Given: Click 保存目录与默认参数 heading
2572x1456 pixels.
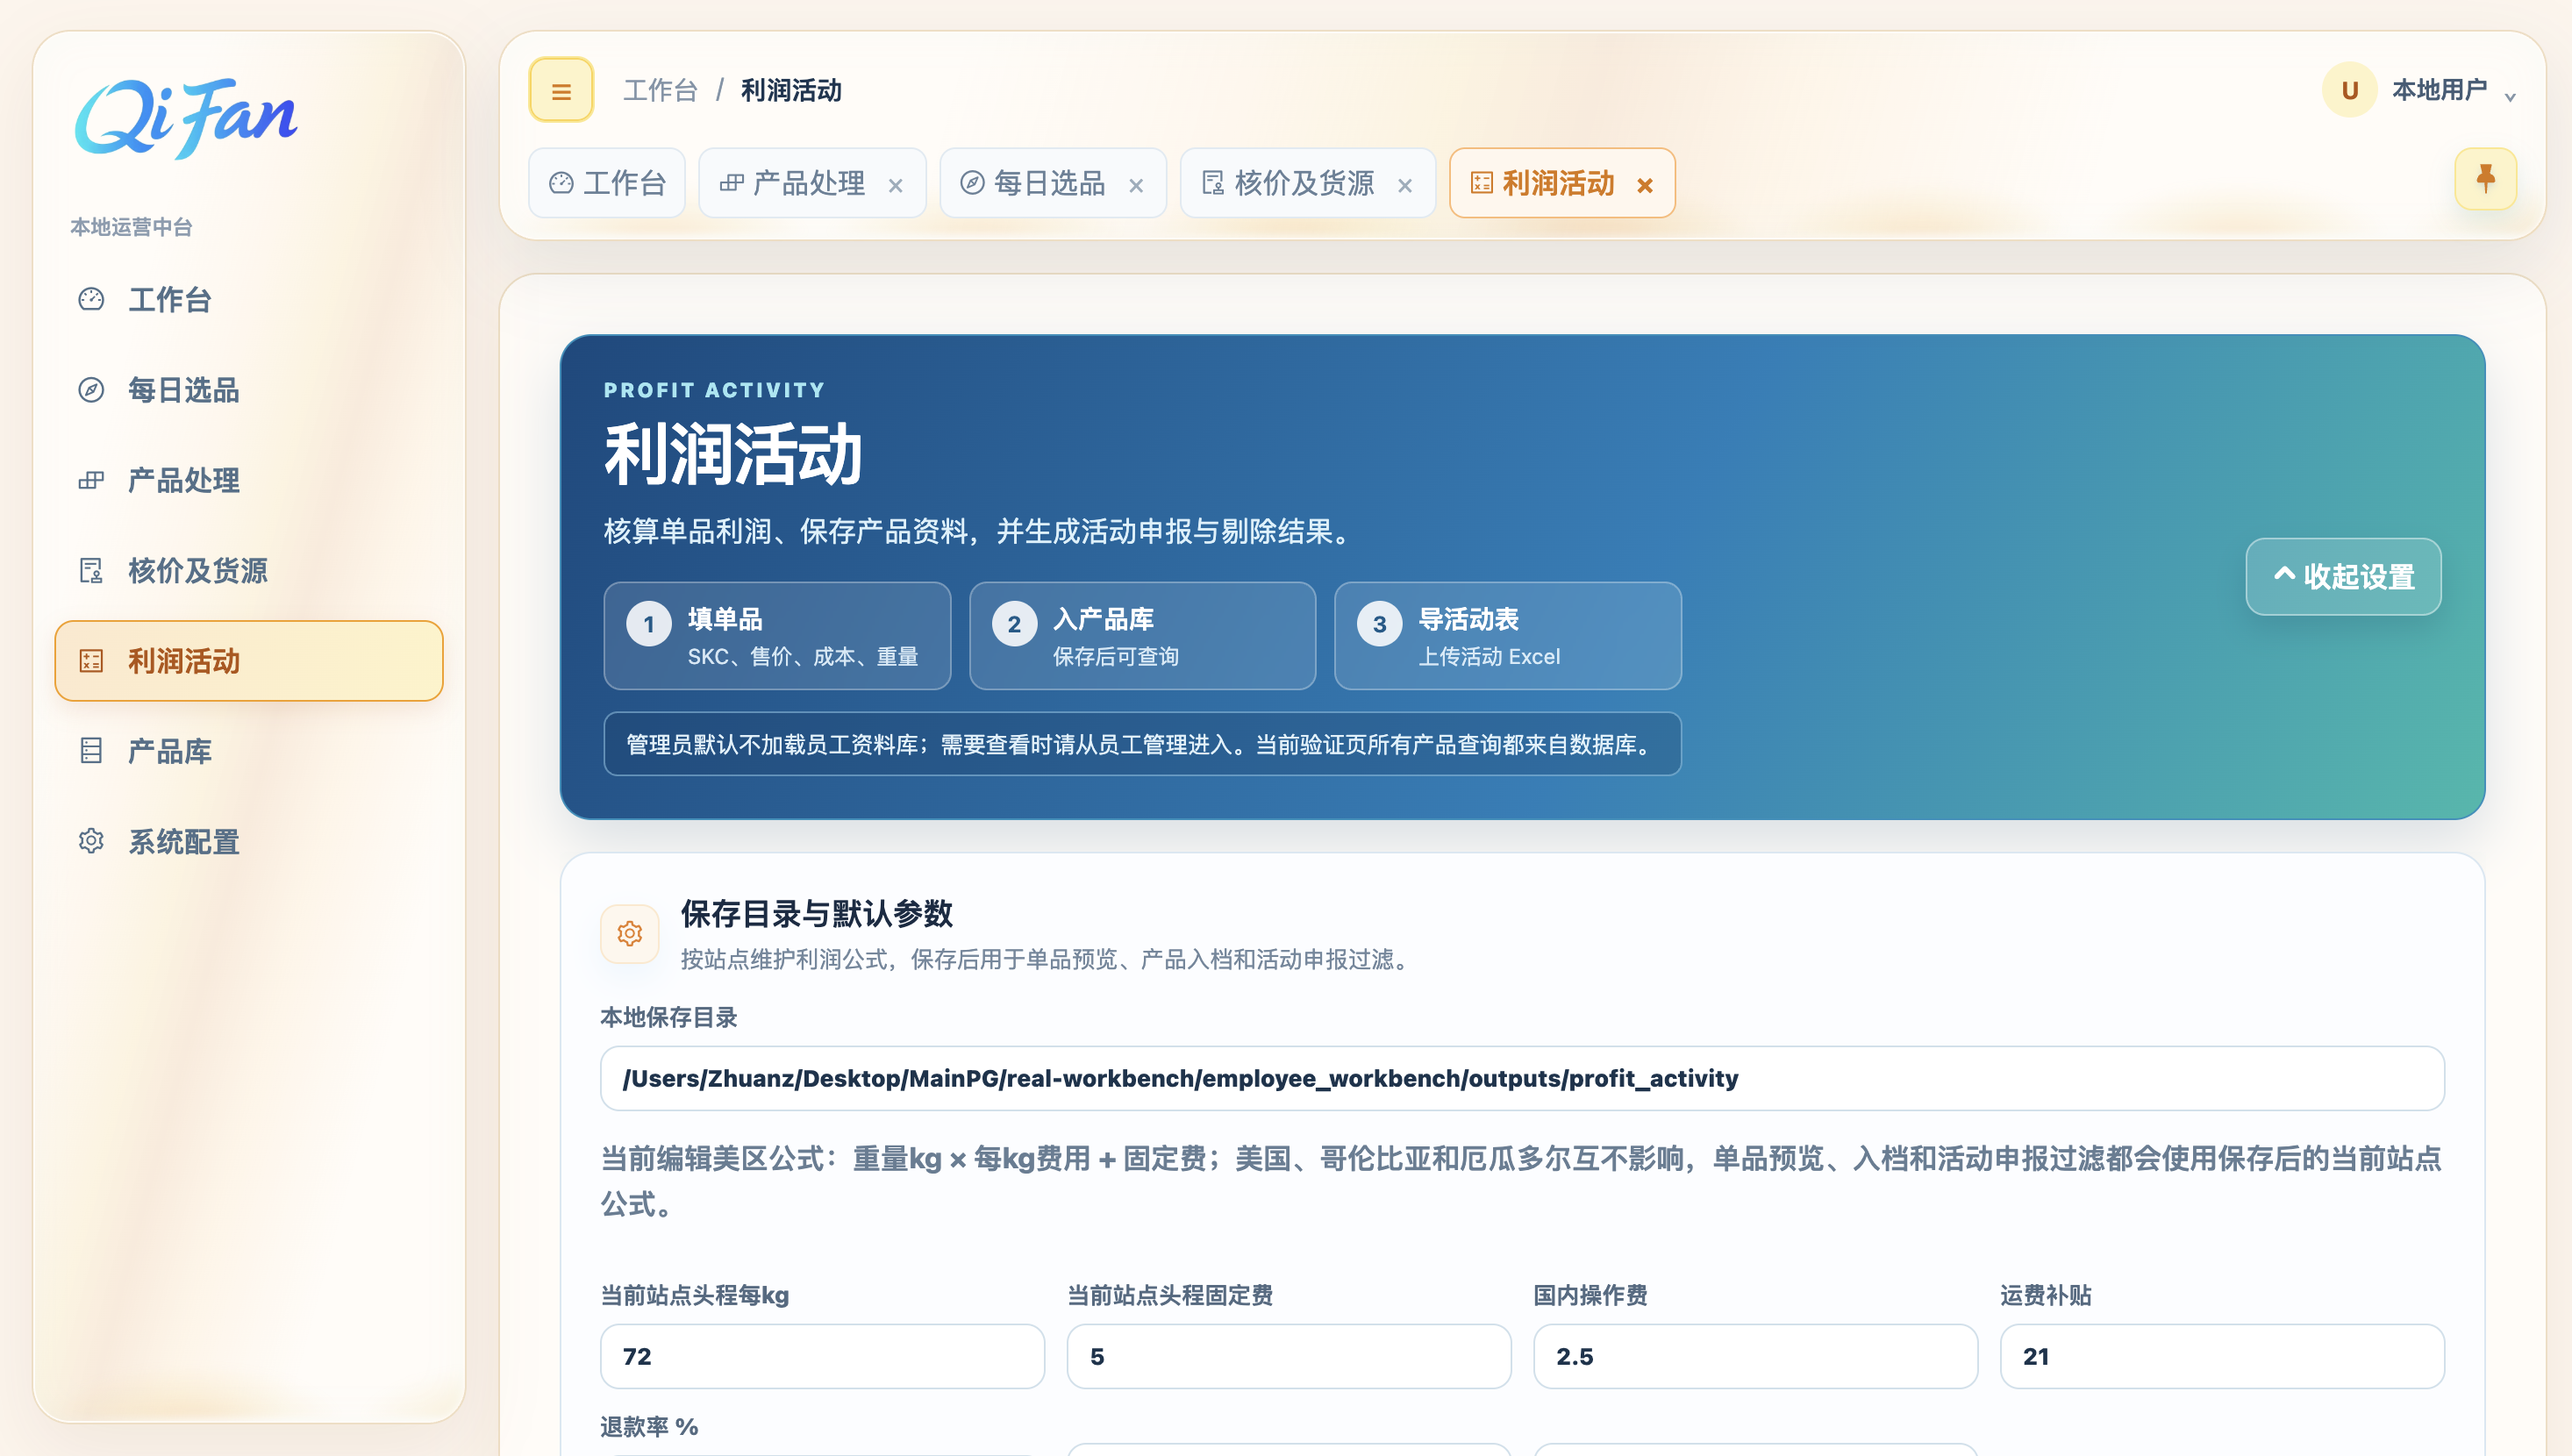Looking at the screenshot, I should click(817, 913).
